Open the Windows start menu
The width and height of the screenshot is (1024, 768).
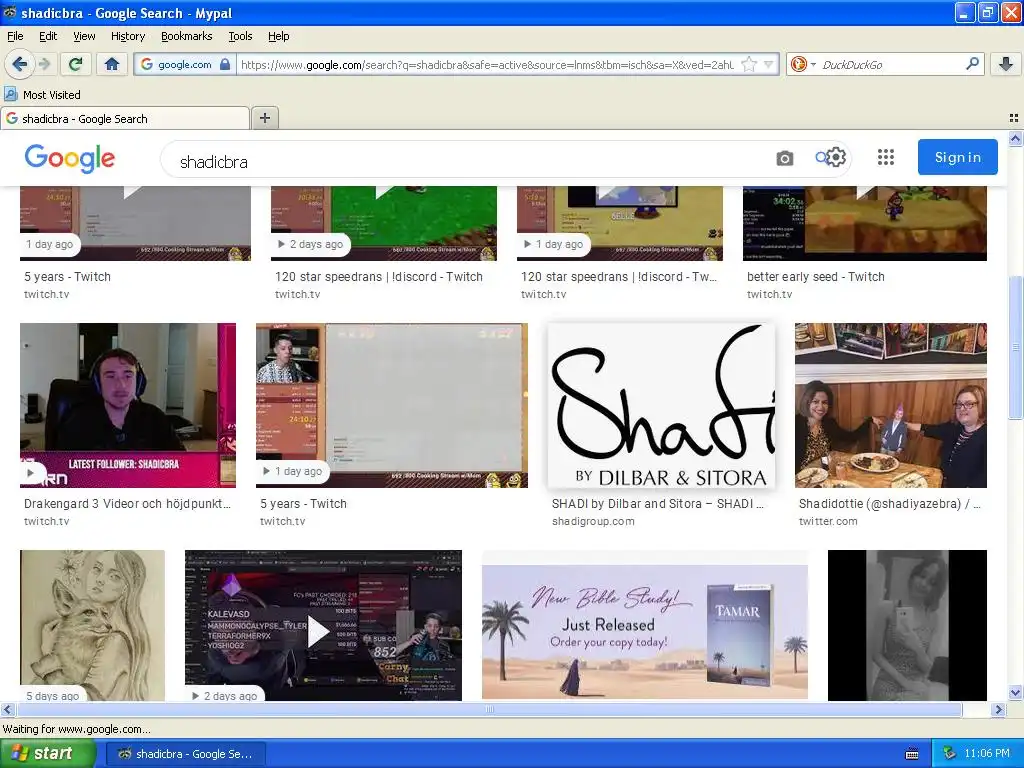[48, 753]
